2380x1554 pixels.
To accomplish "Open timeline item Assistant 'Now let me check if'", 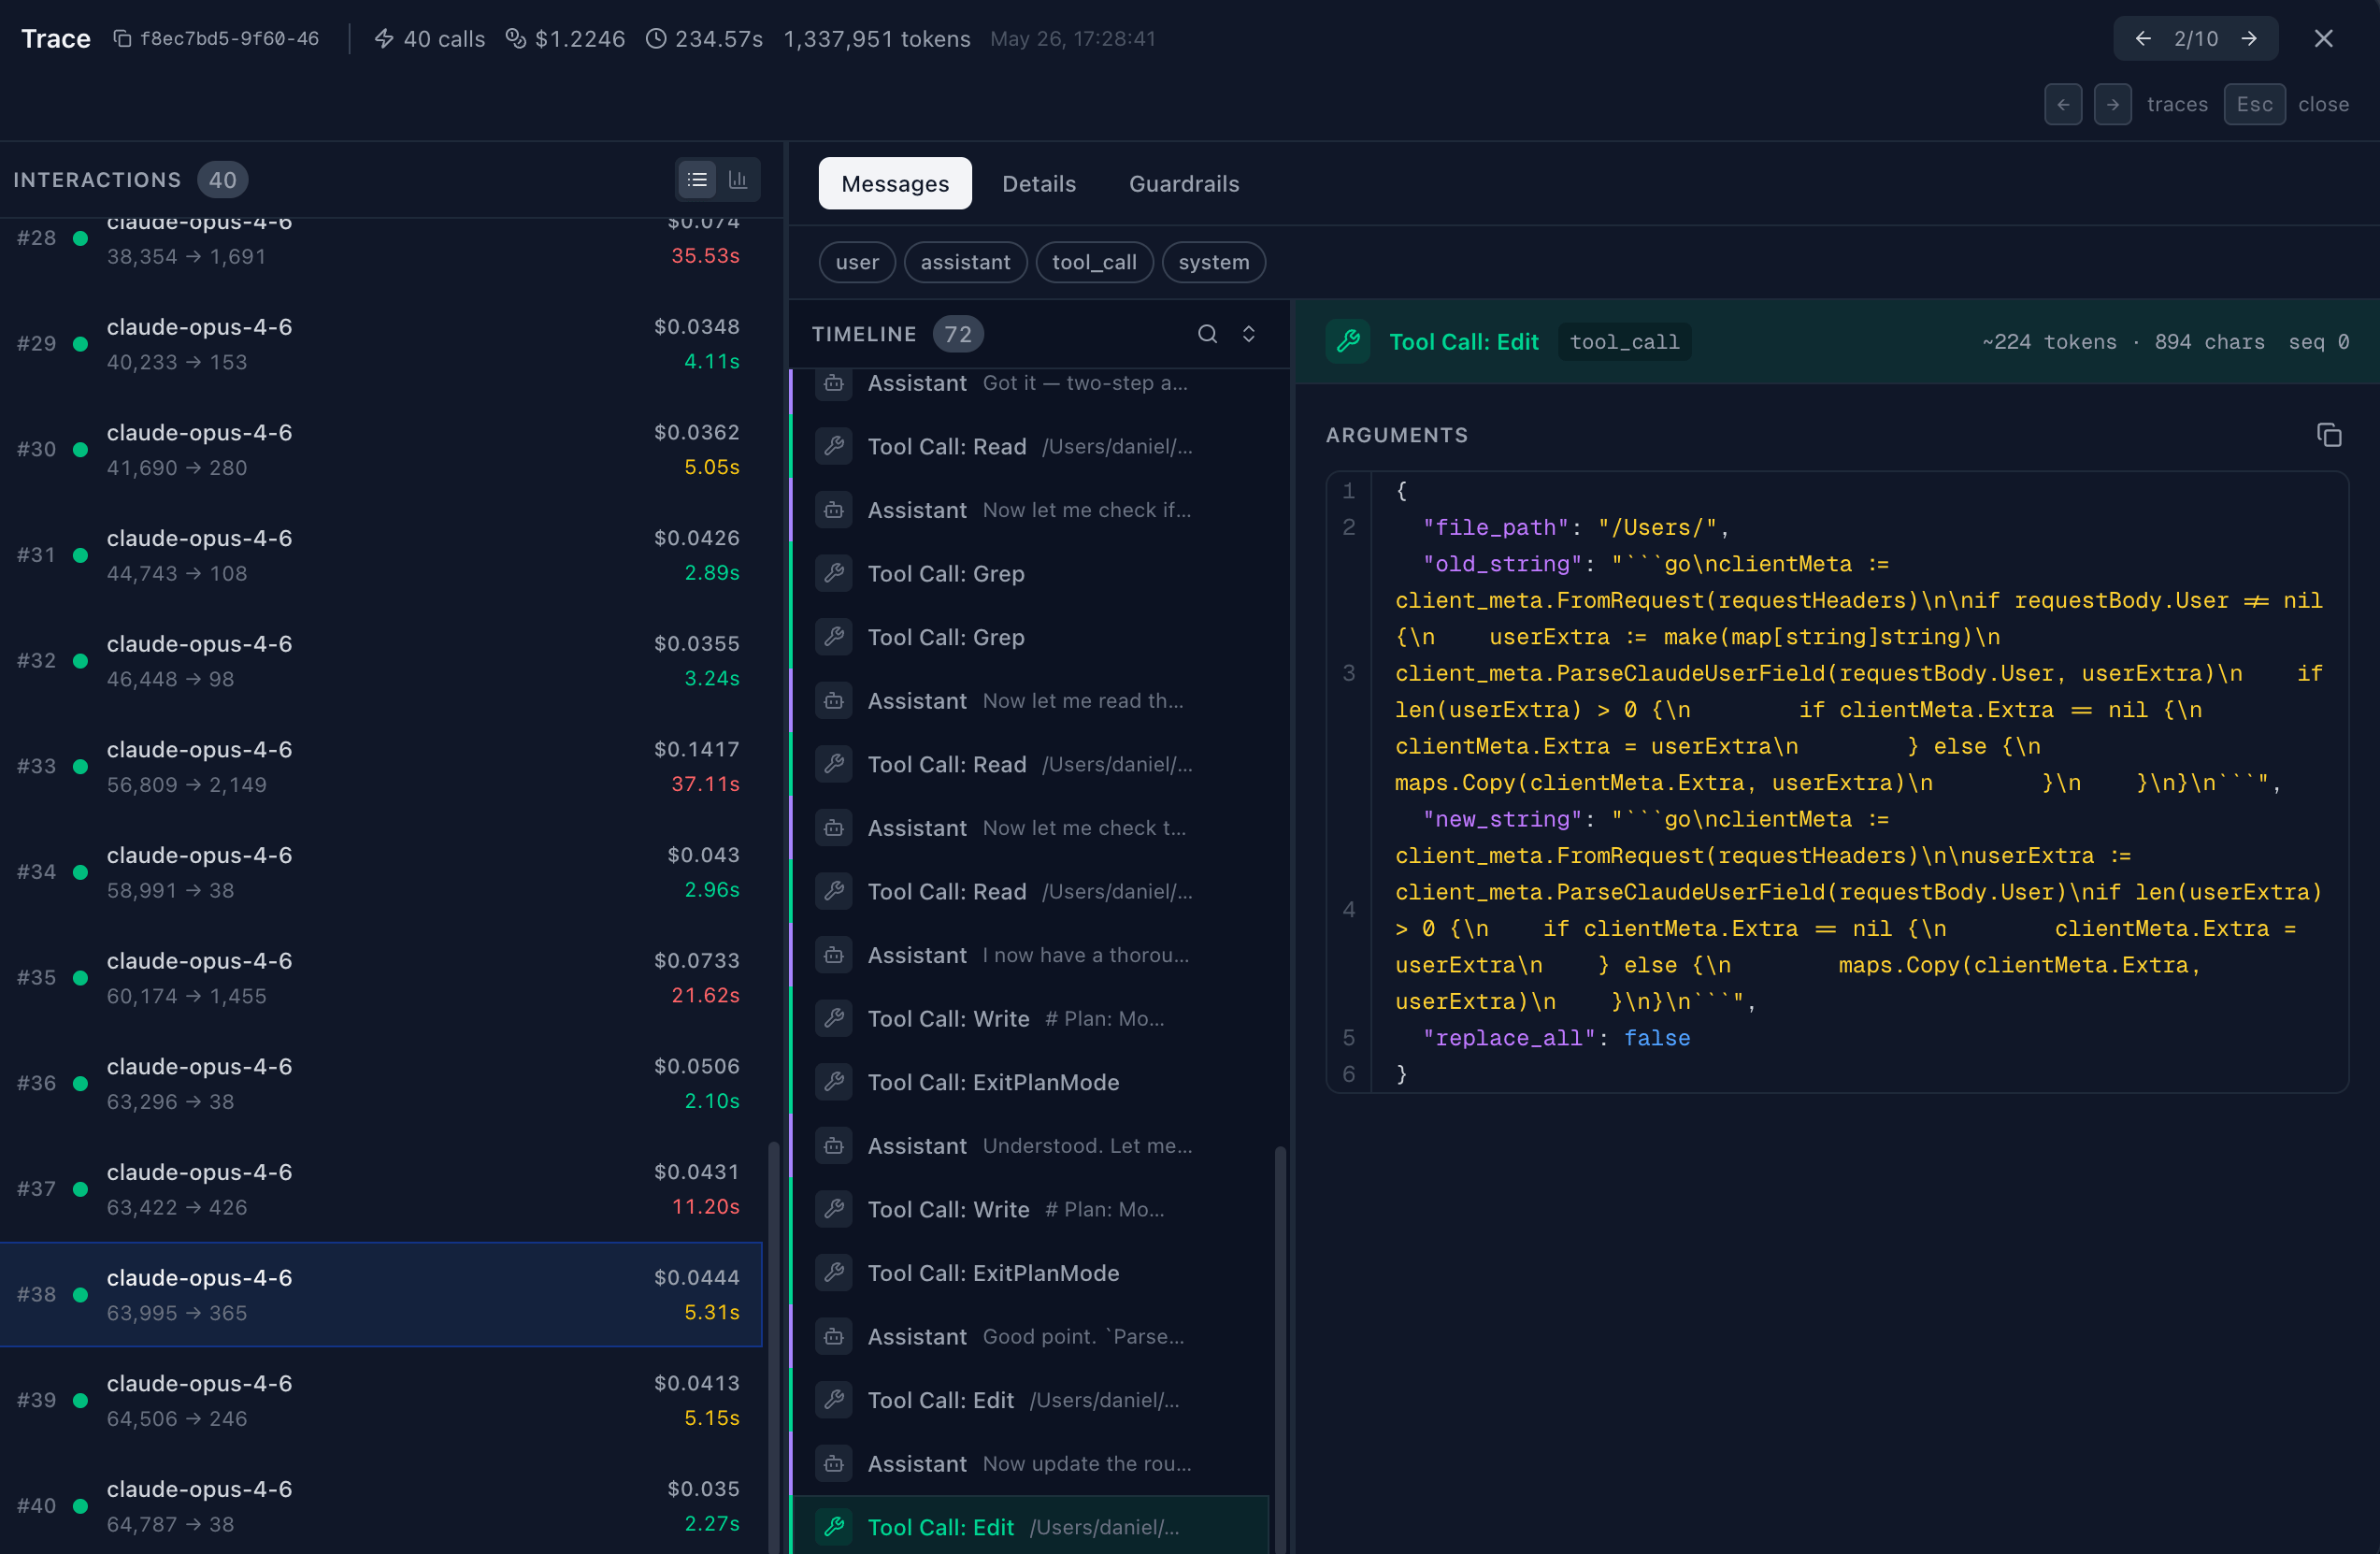I will click(x=1030, y=510).
